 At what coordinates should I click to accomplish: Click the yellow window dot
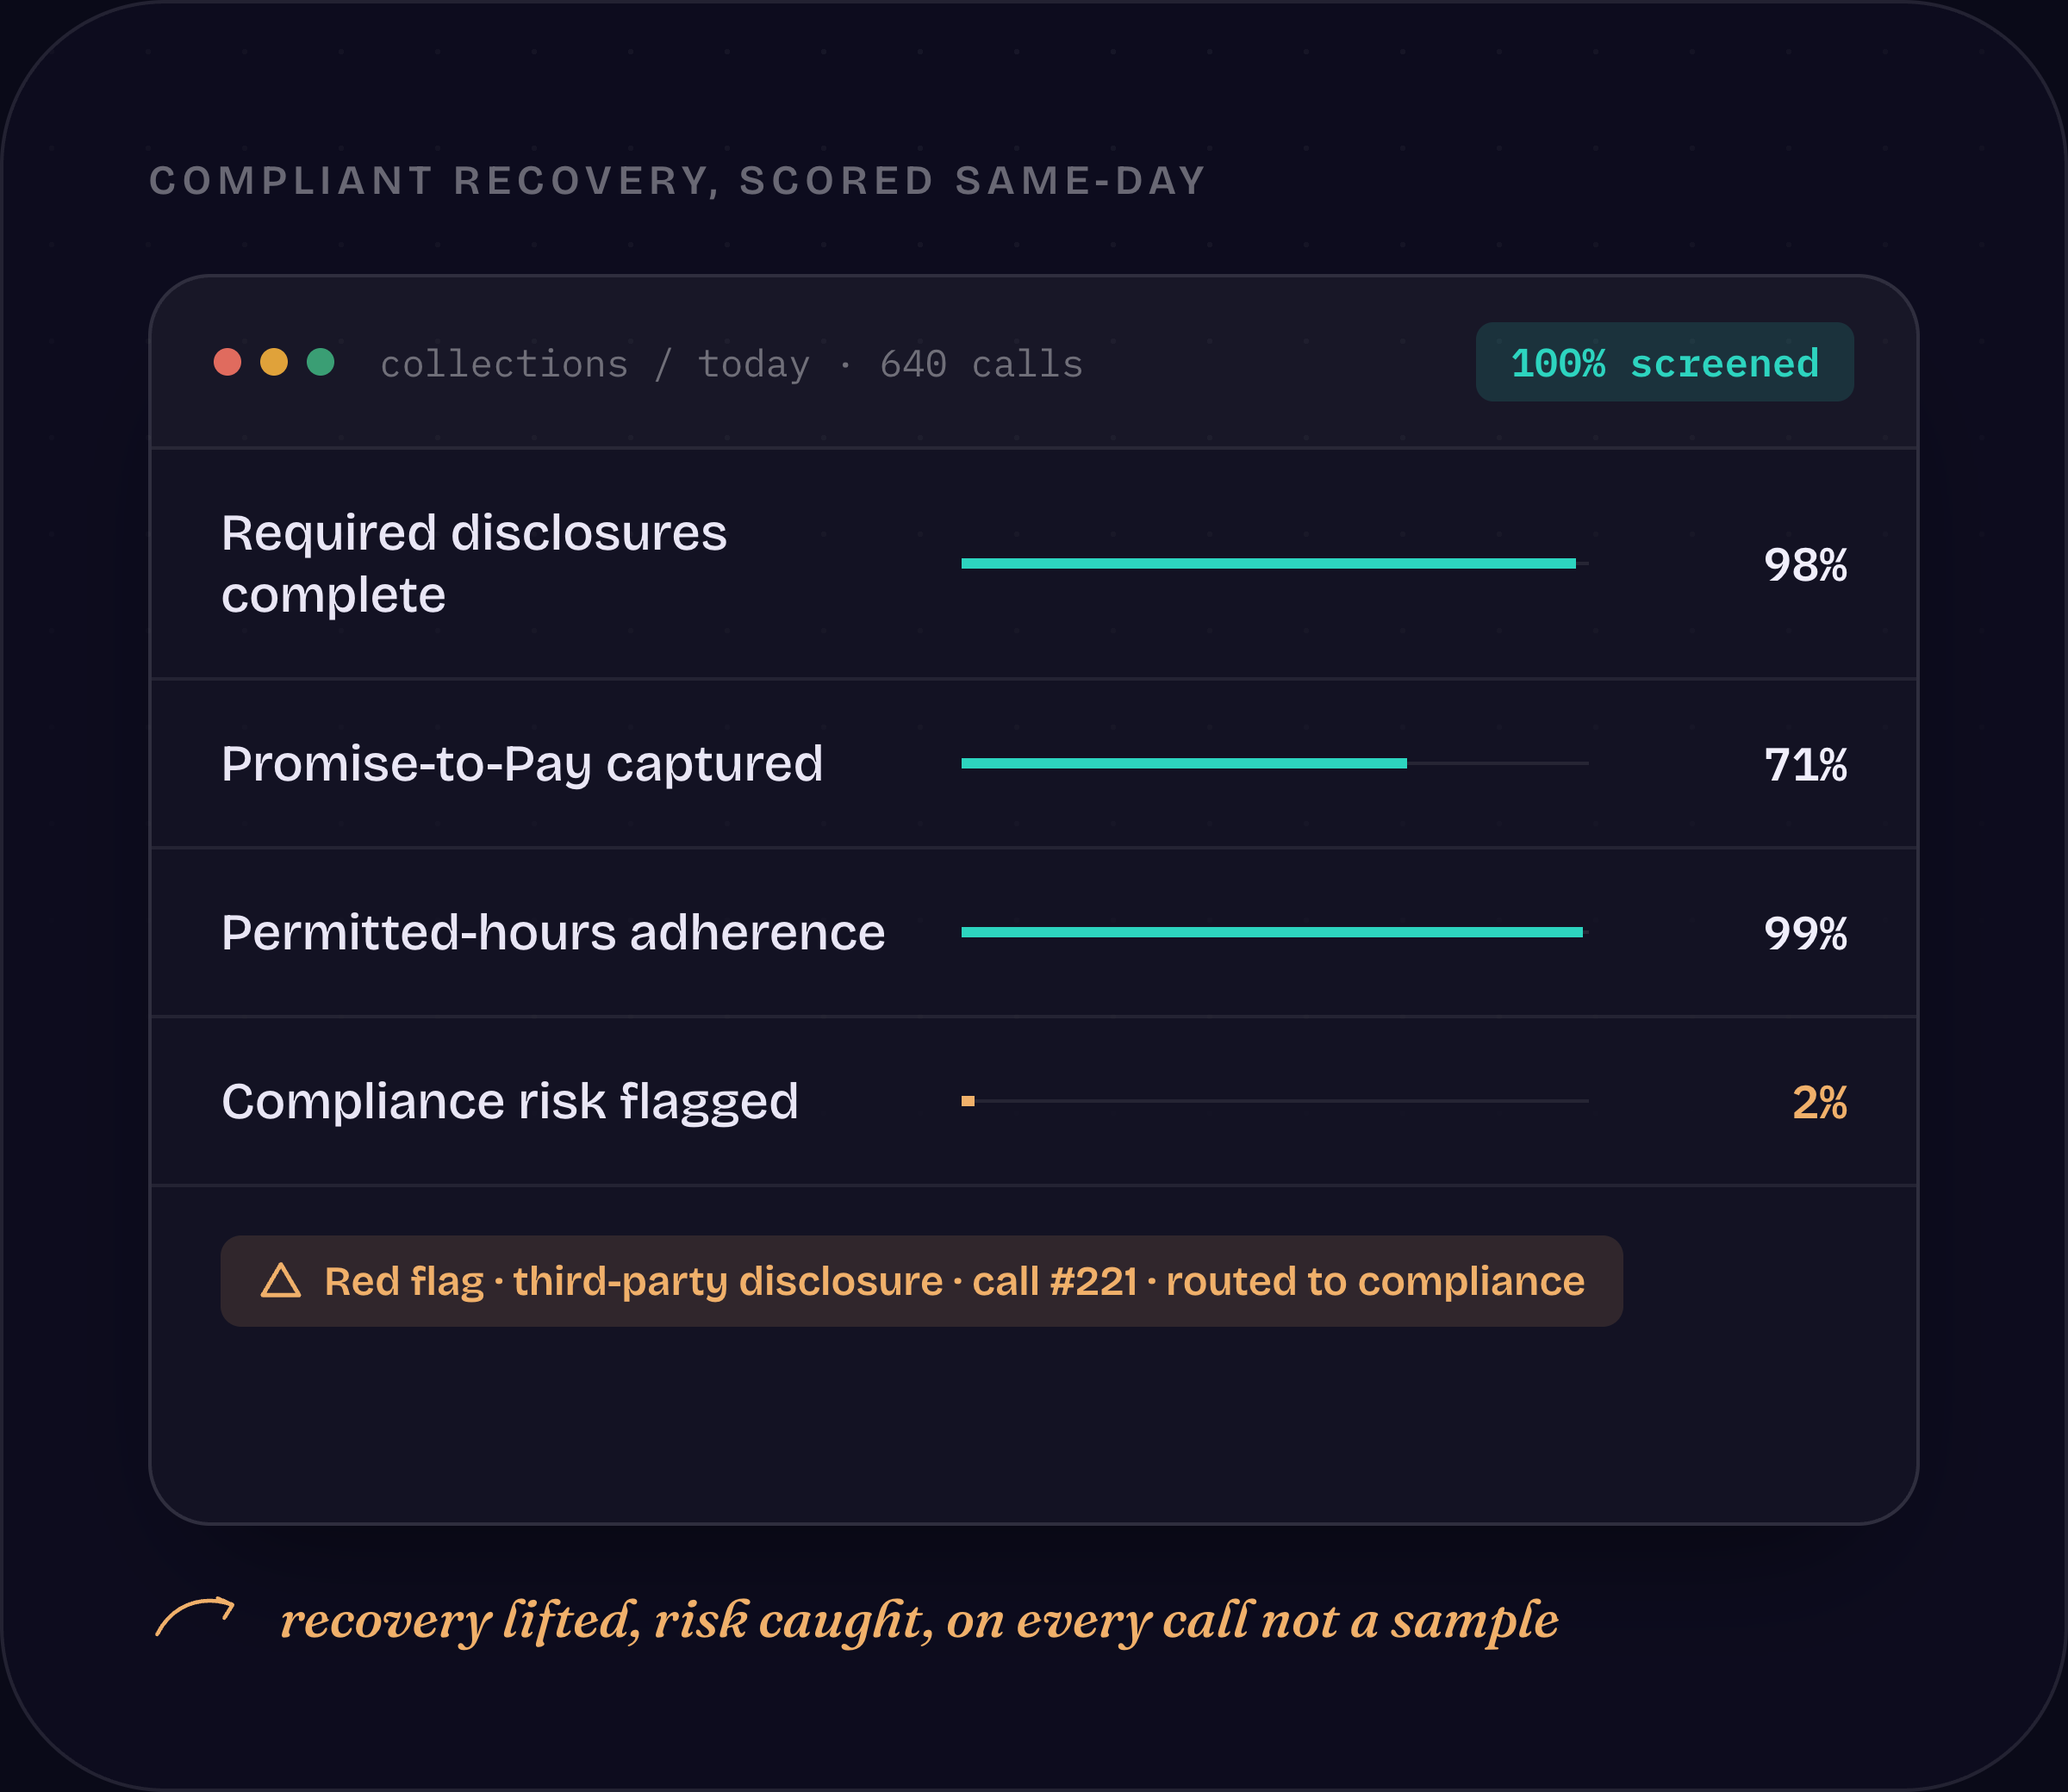274,362
